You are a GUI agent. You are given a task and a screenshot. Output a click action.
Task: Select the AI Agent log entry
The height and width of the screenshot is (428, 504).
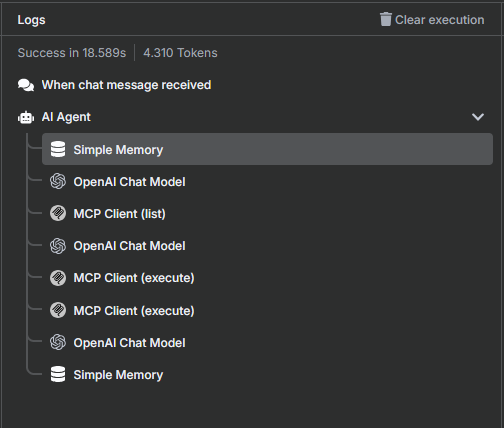click(x=252, y=117)
